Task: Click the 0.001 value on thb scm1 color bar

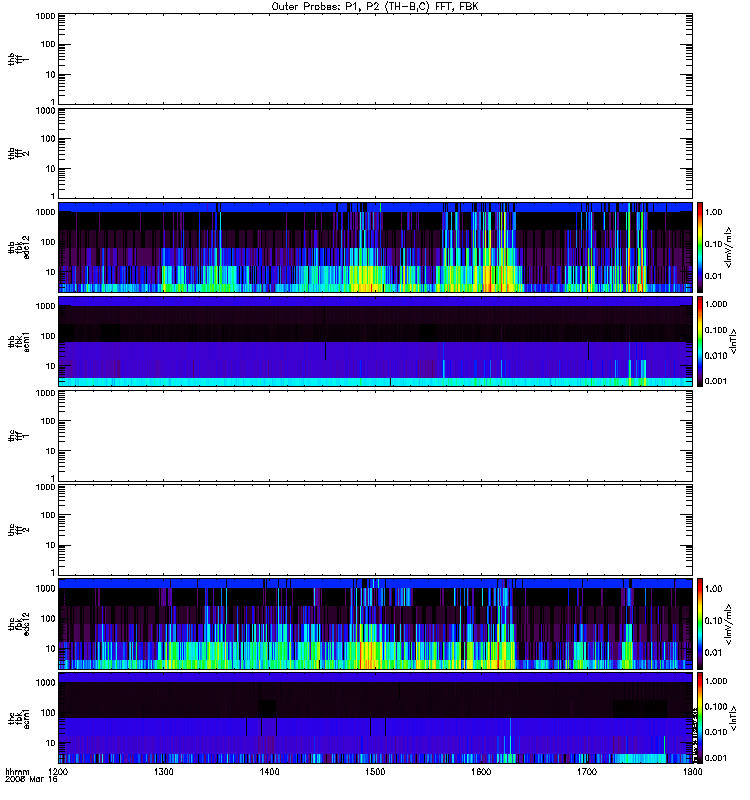Action: pyautogui.click(x=716, y=381)
